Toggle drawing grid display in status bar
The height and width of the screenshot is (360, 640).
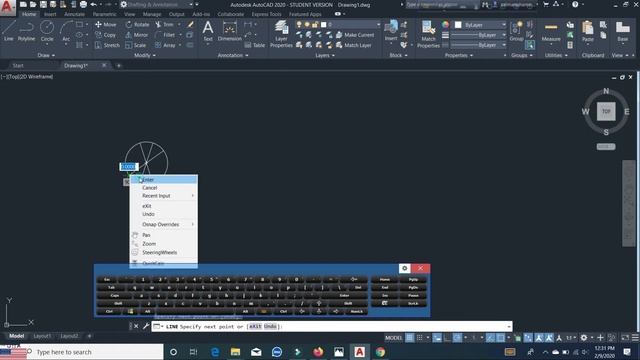[409, 338]
